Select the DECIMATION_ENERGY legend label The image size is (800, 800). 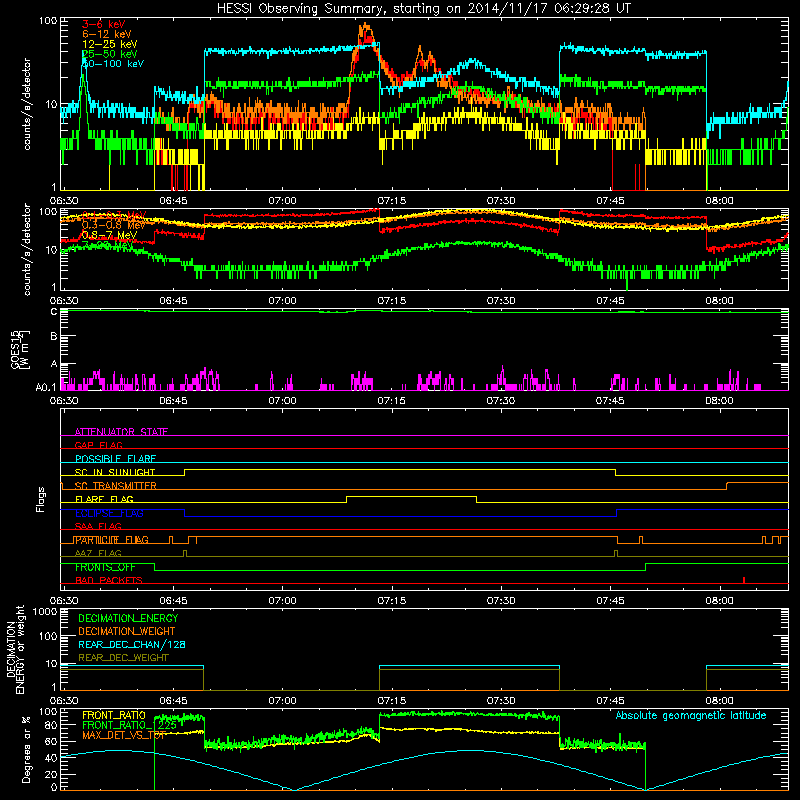point(128,618)
